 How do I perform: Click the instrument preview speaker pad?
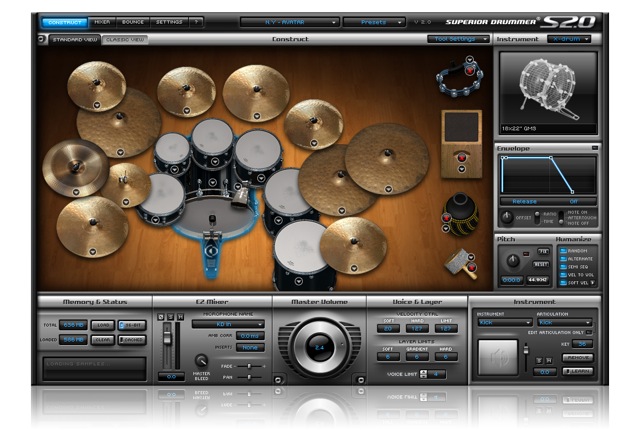498,357
